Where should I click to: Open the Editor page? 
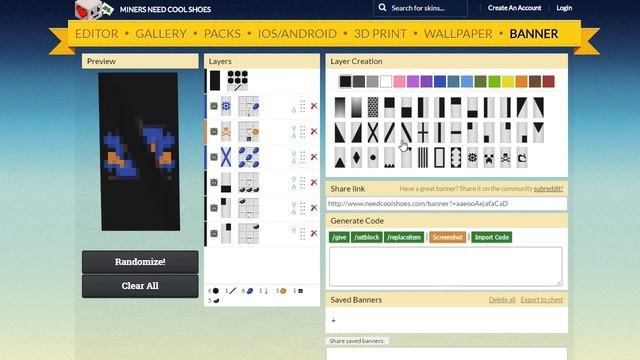97,33
